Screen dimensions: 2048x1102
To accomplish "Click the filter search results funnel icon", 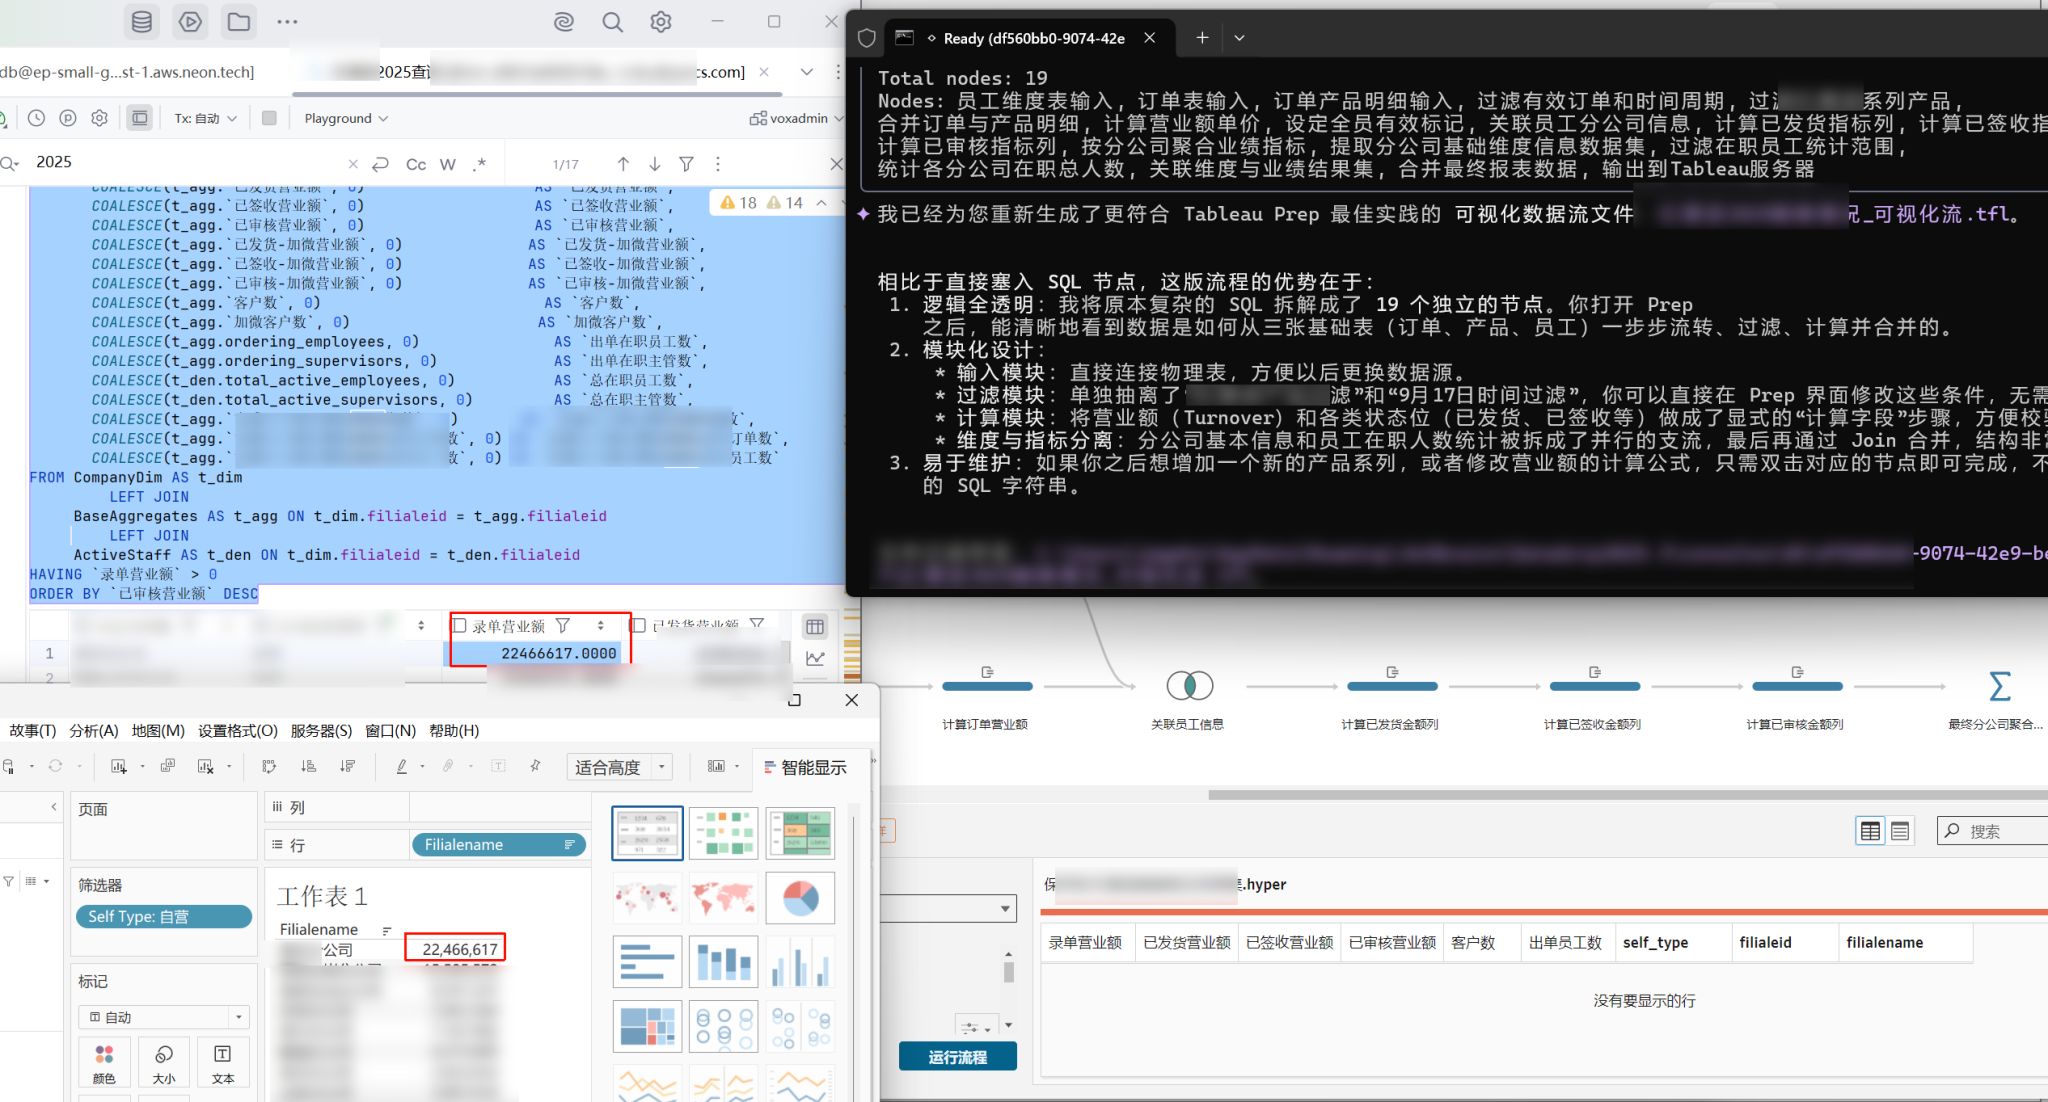I will click(686, 163).
